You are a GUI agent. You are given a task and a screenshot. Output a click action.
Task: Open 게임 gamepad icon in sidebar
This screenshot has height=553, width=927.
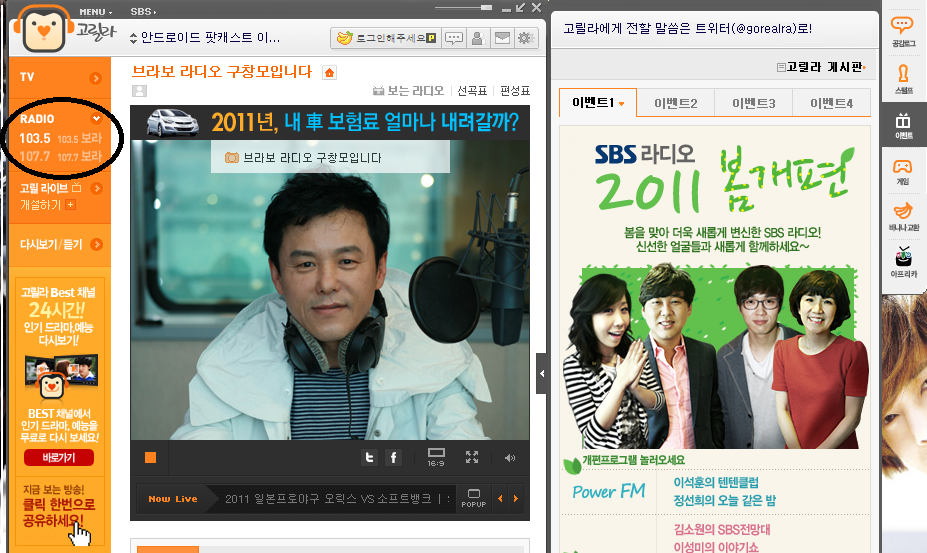point(903,172)
